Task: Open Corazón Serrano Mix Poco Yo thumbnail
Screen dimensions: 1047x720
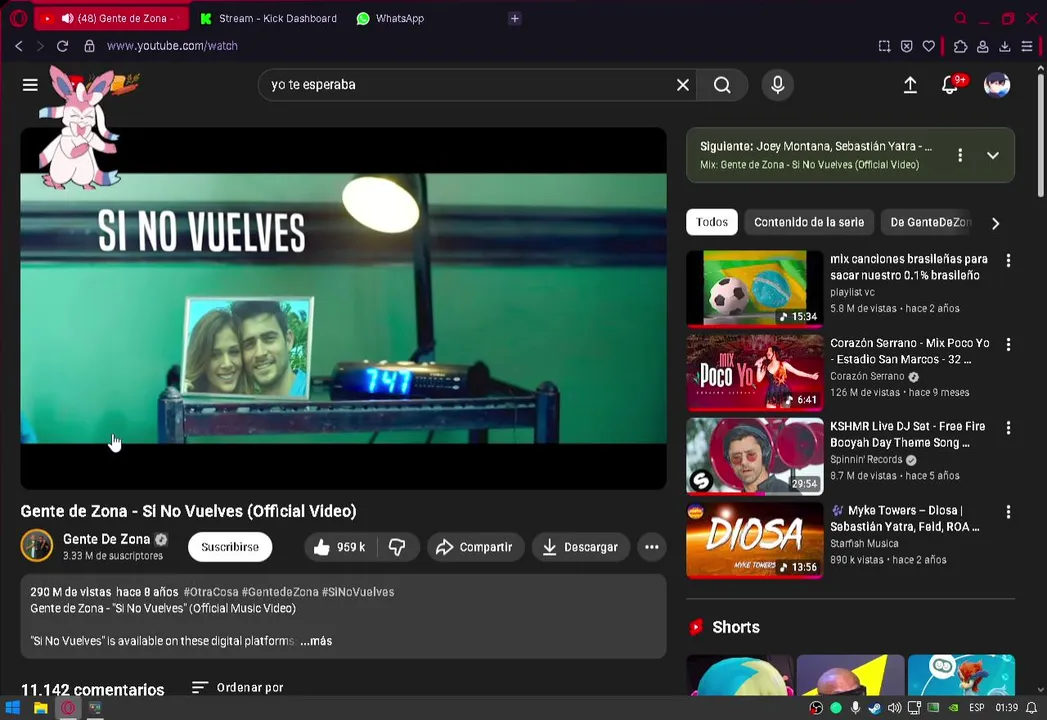Action: coord(755,373)
